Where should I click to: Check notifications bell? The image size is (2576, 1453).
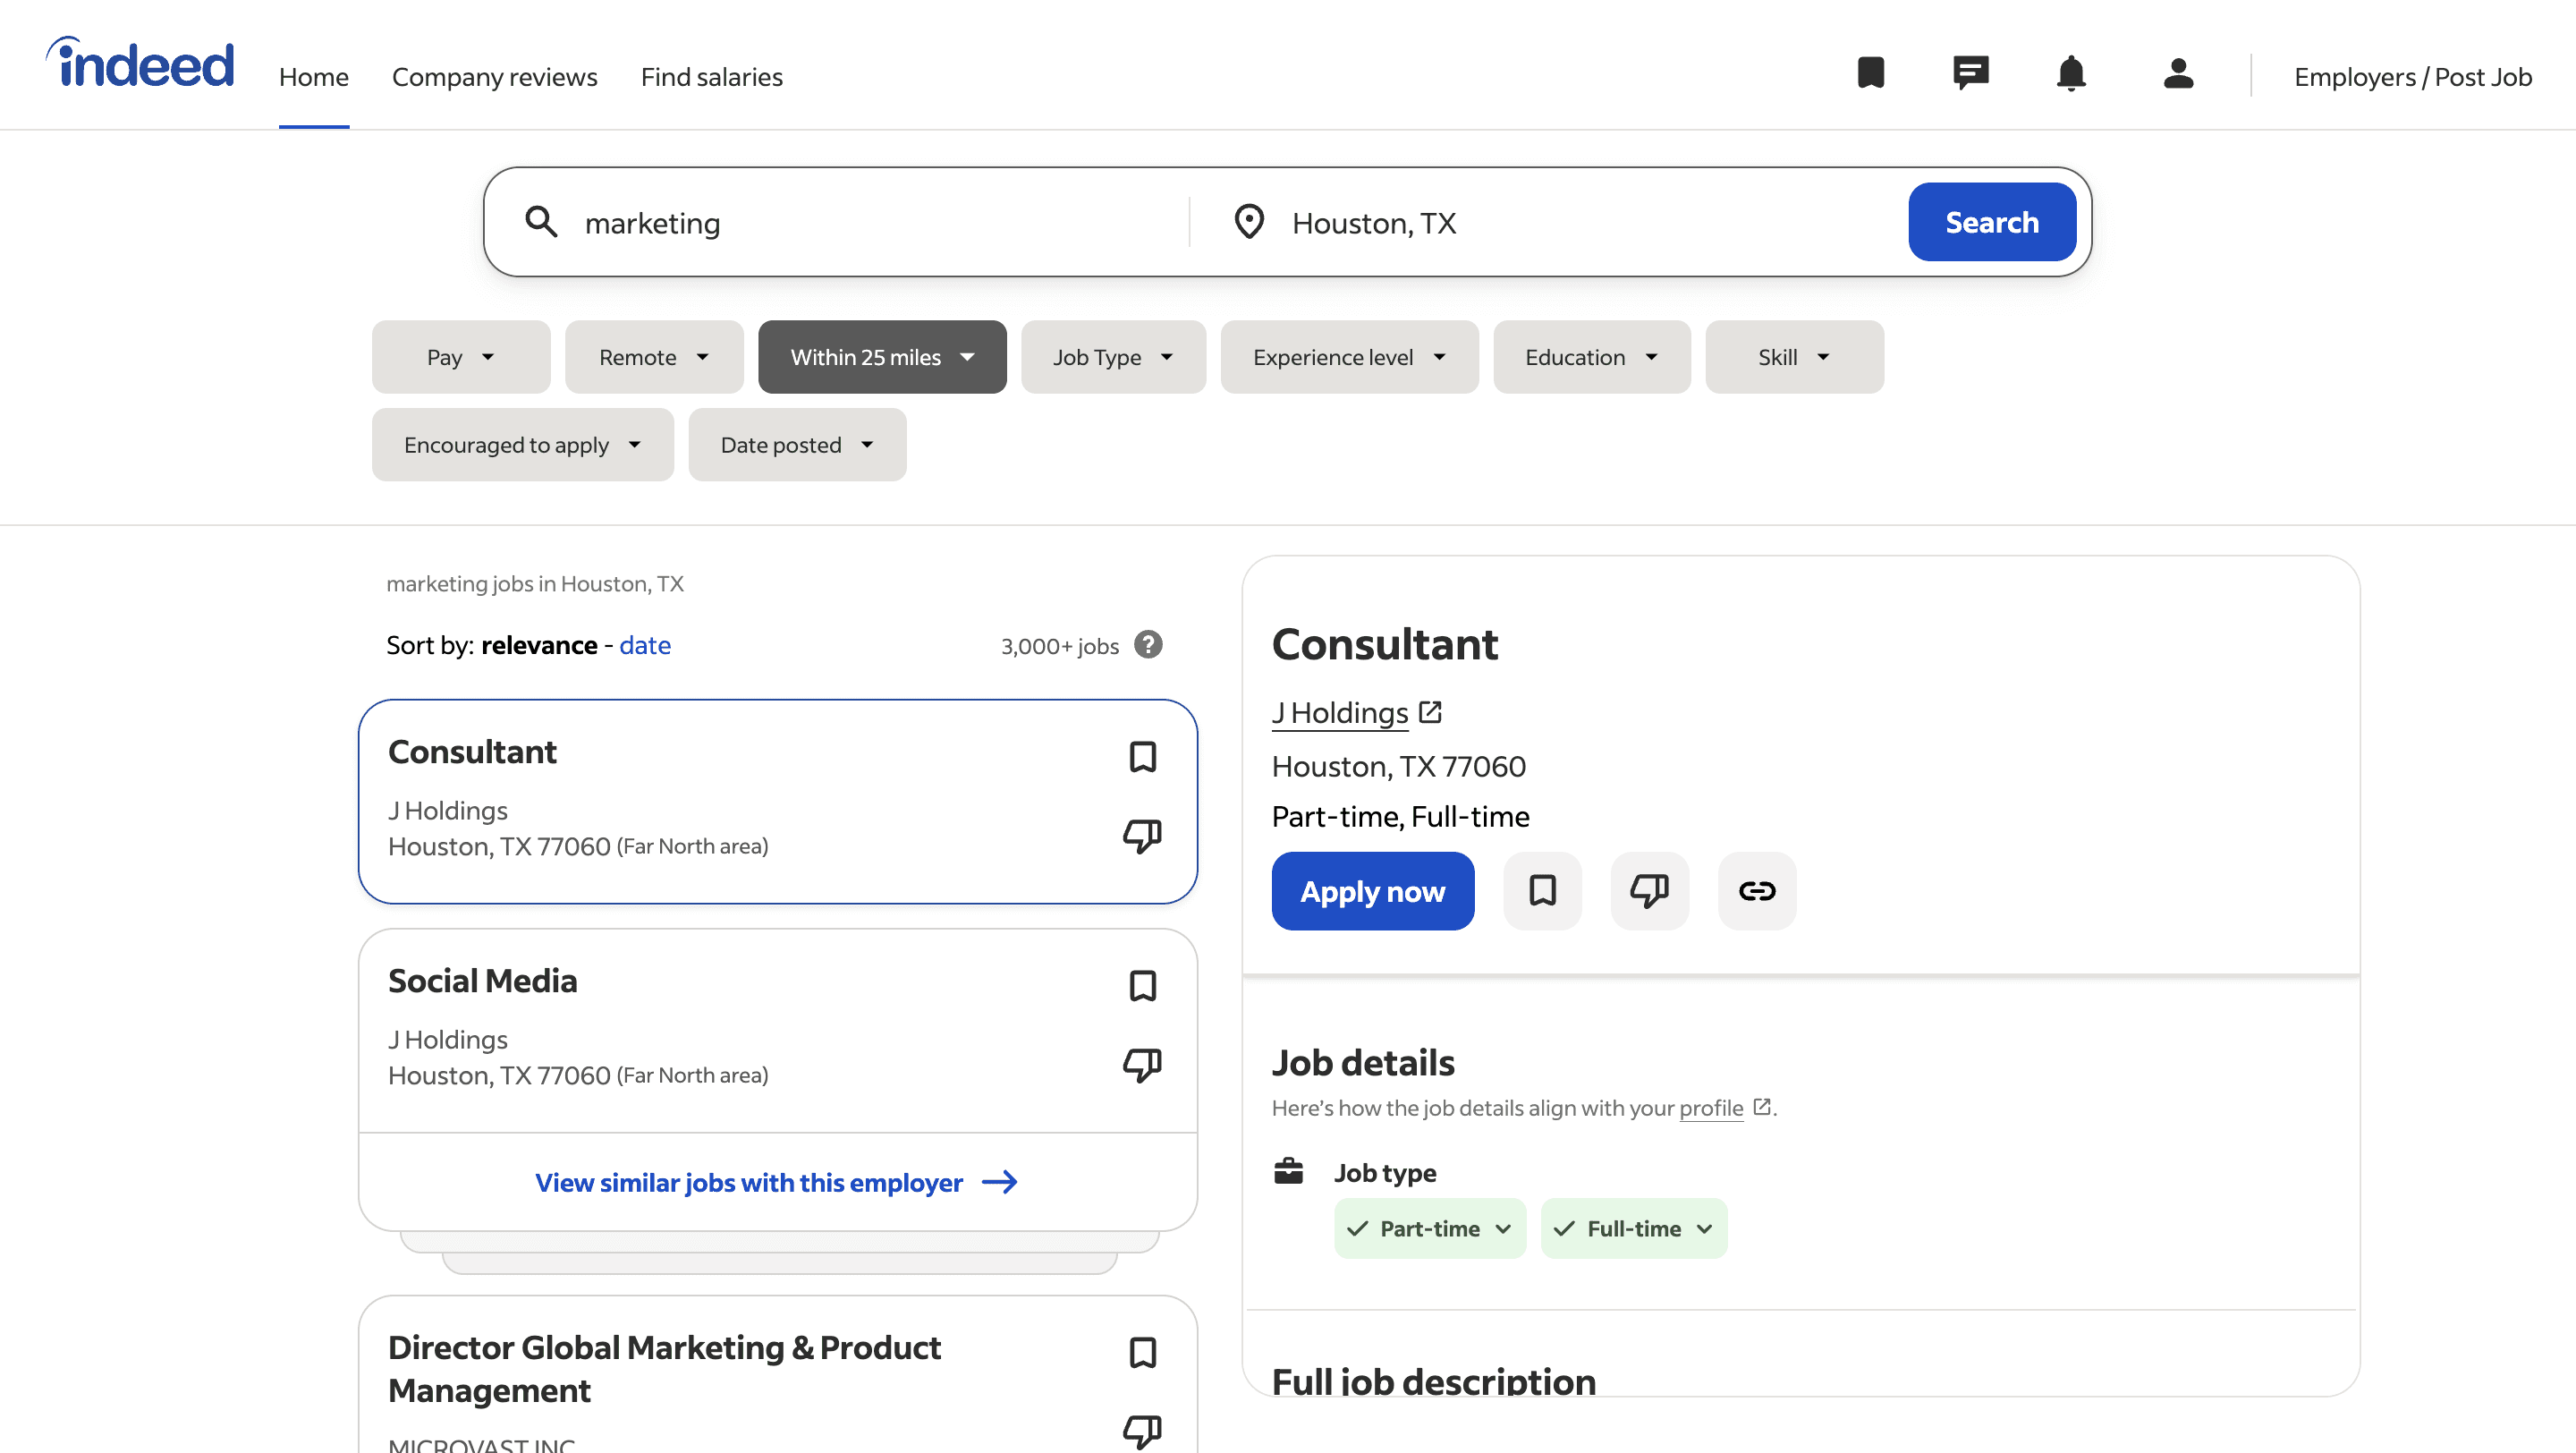[2071, 74]
